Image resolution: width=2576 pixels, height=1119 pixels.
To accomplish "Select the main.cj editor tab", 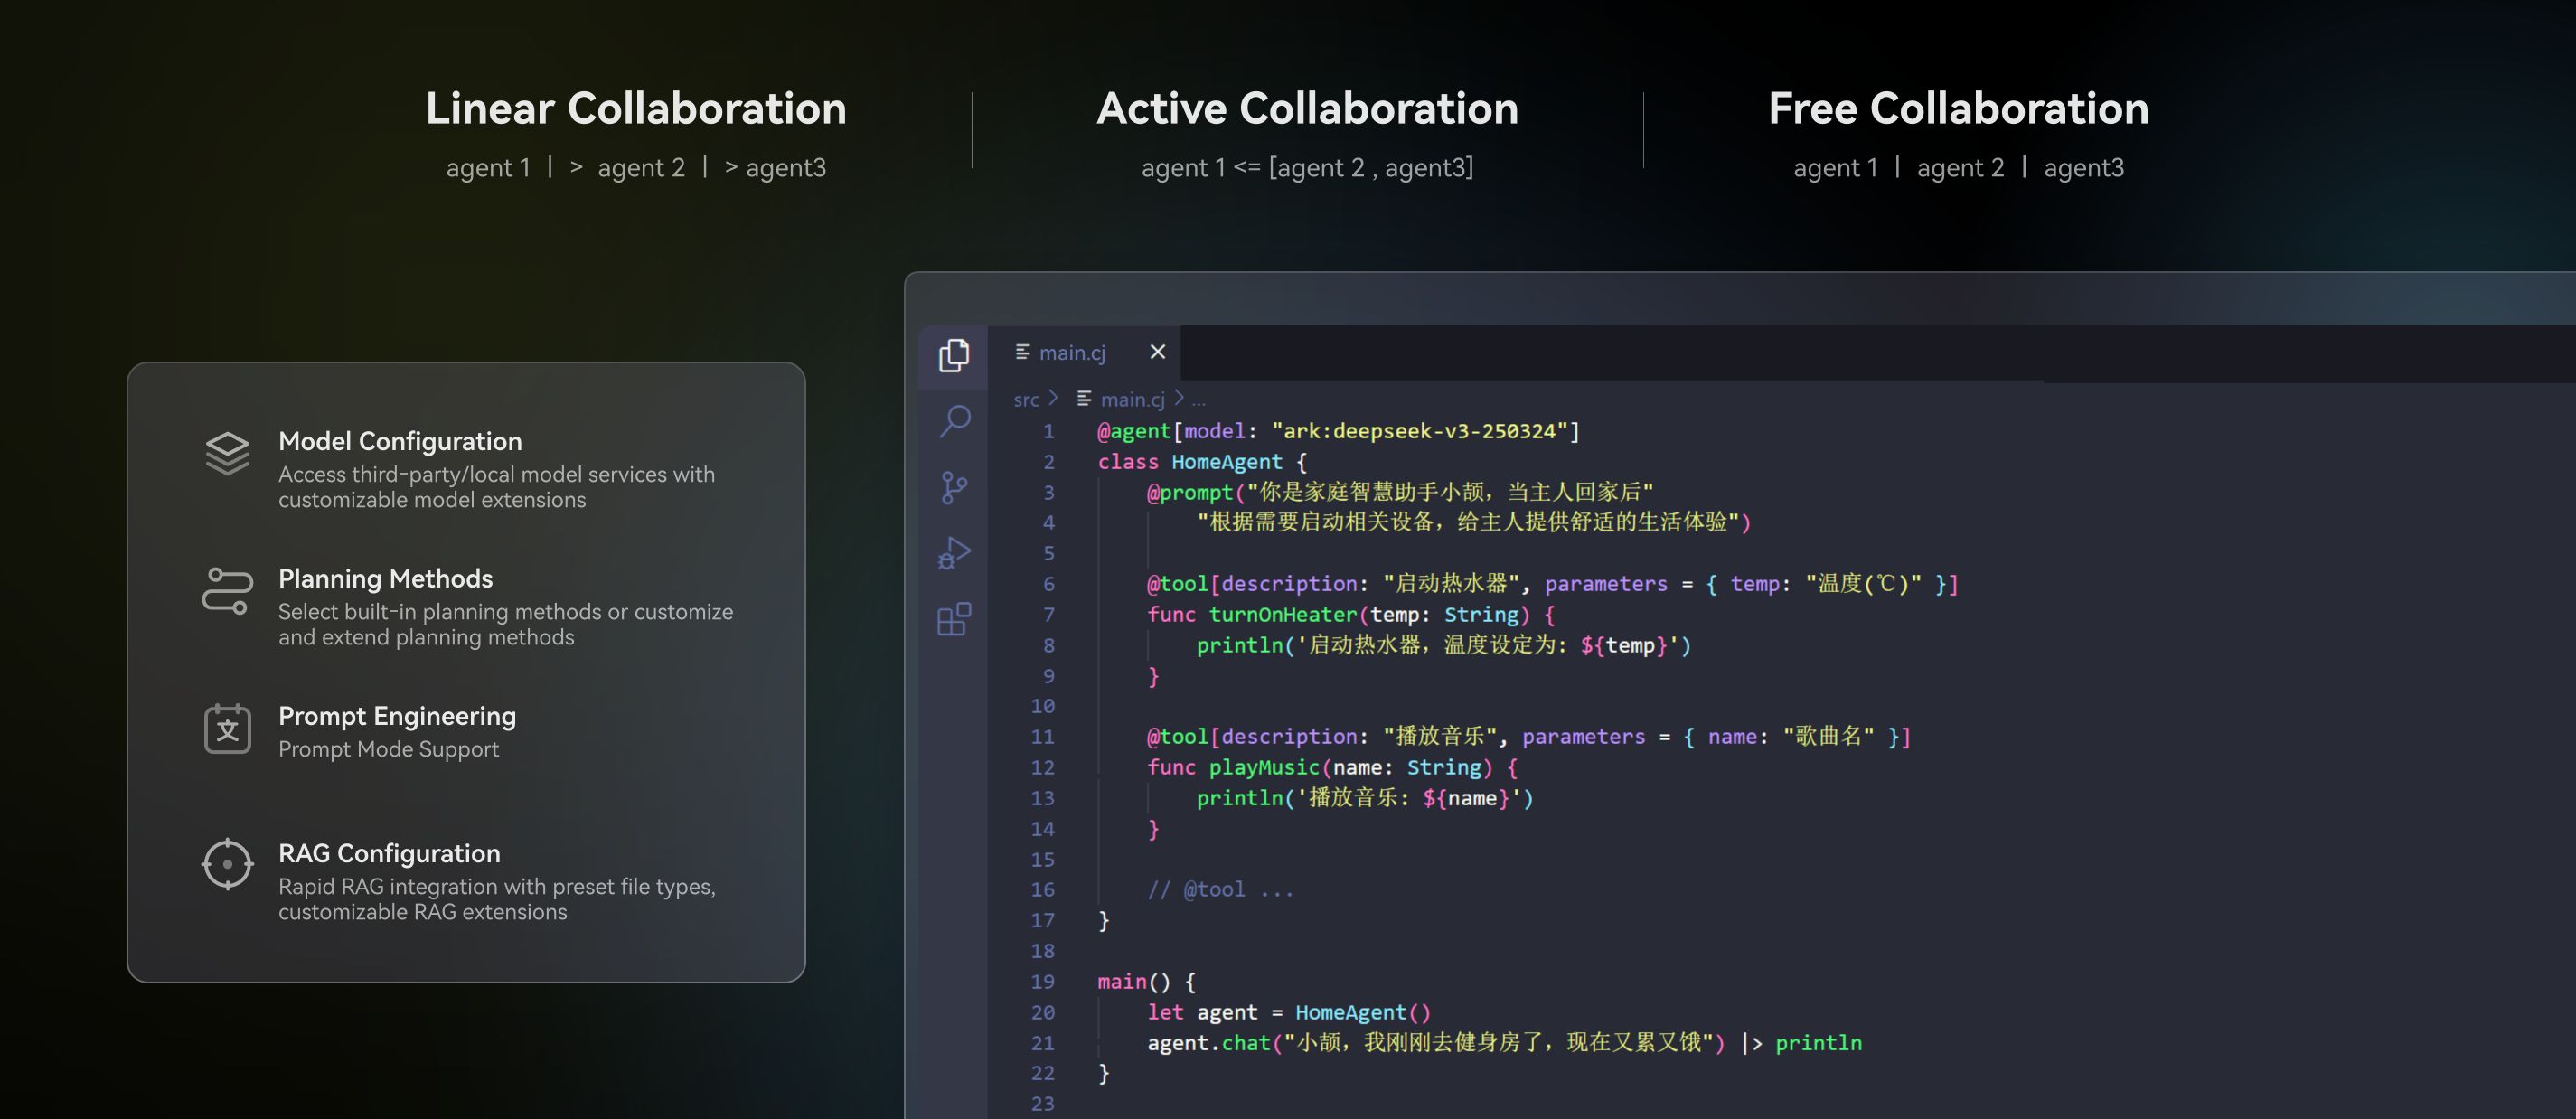I will (1070, 352).
